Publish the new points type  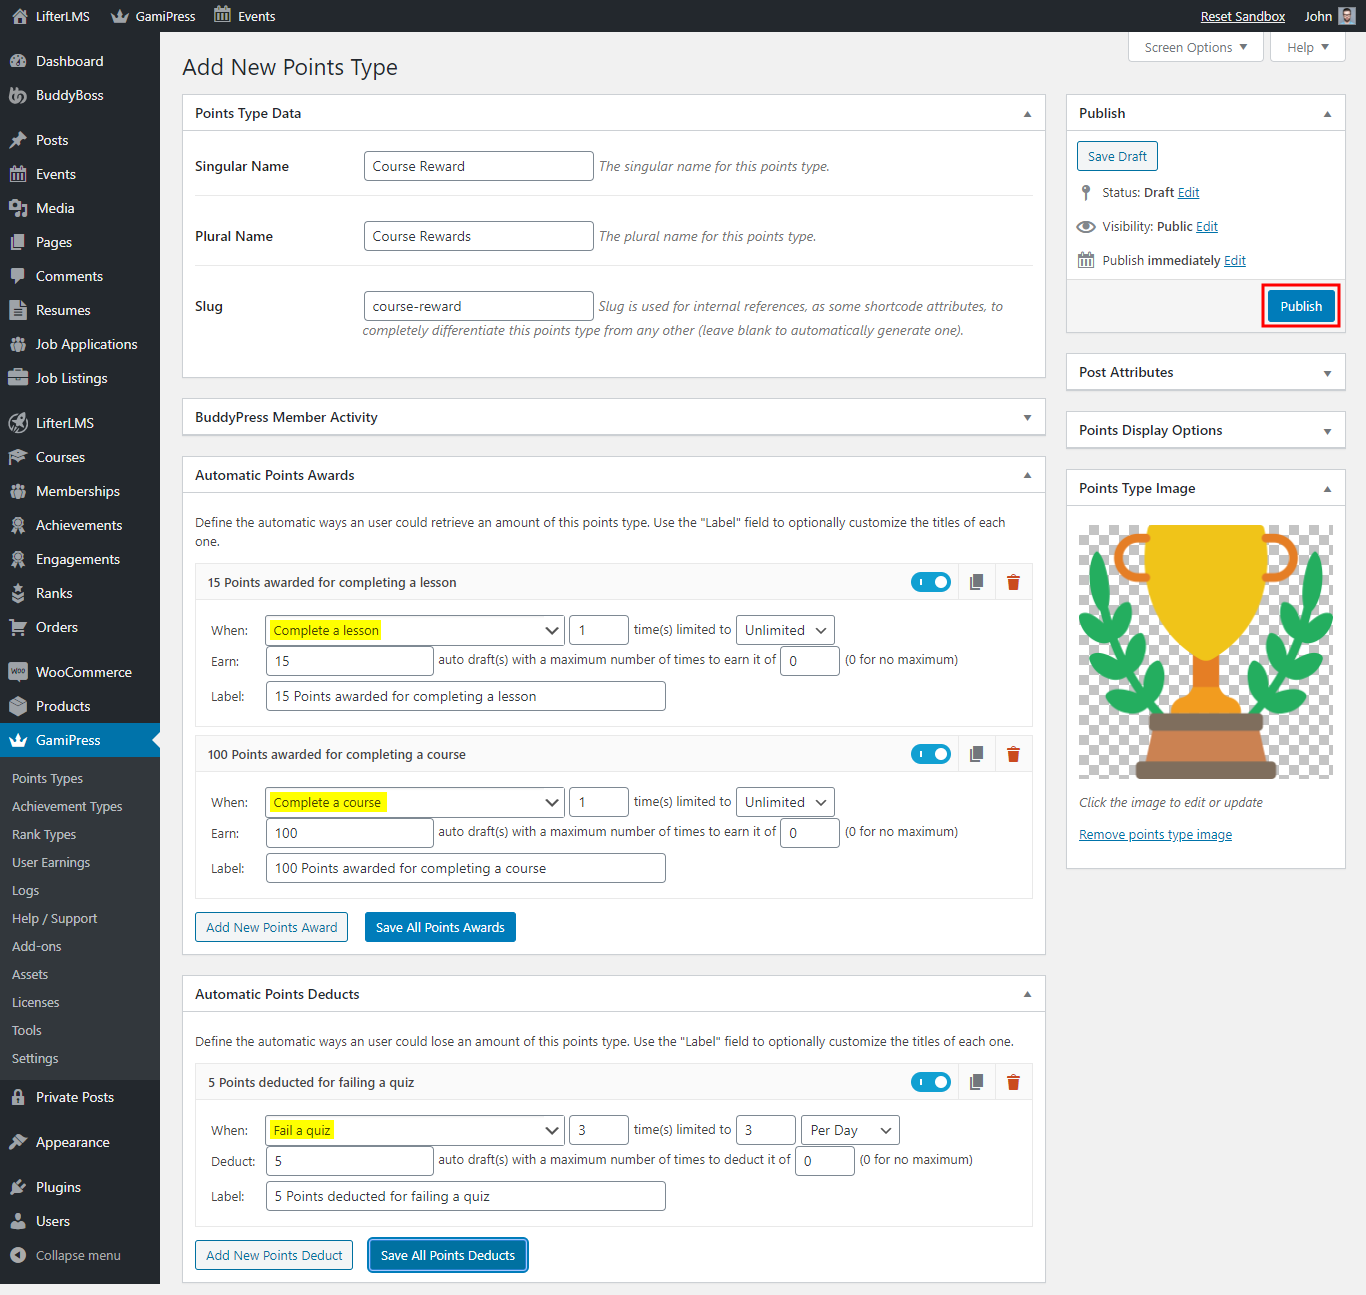pyautogui.click(x=1300, y=306)
